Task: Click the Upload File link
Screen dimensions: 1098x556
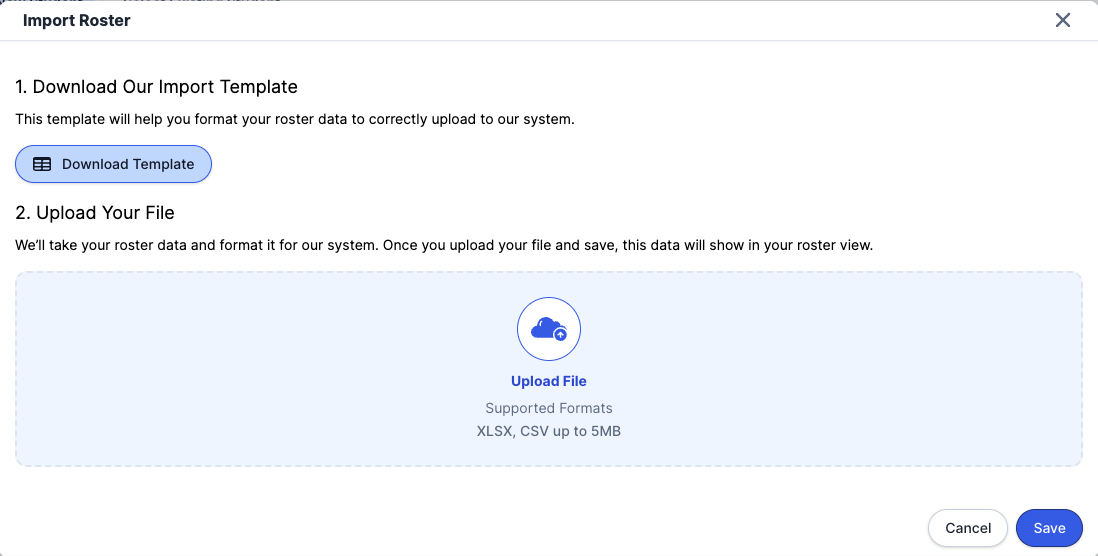Action: click(548, 381)
